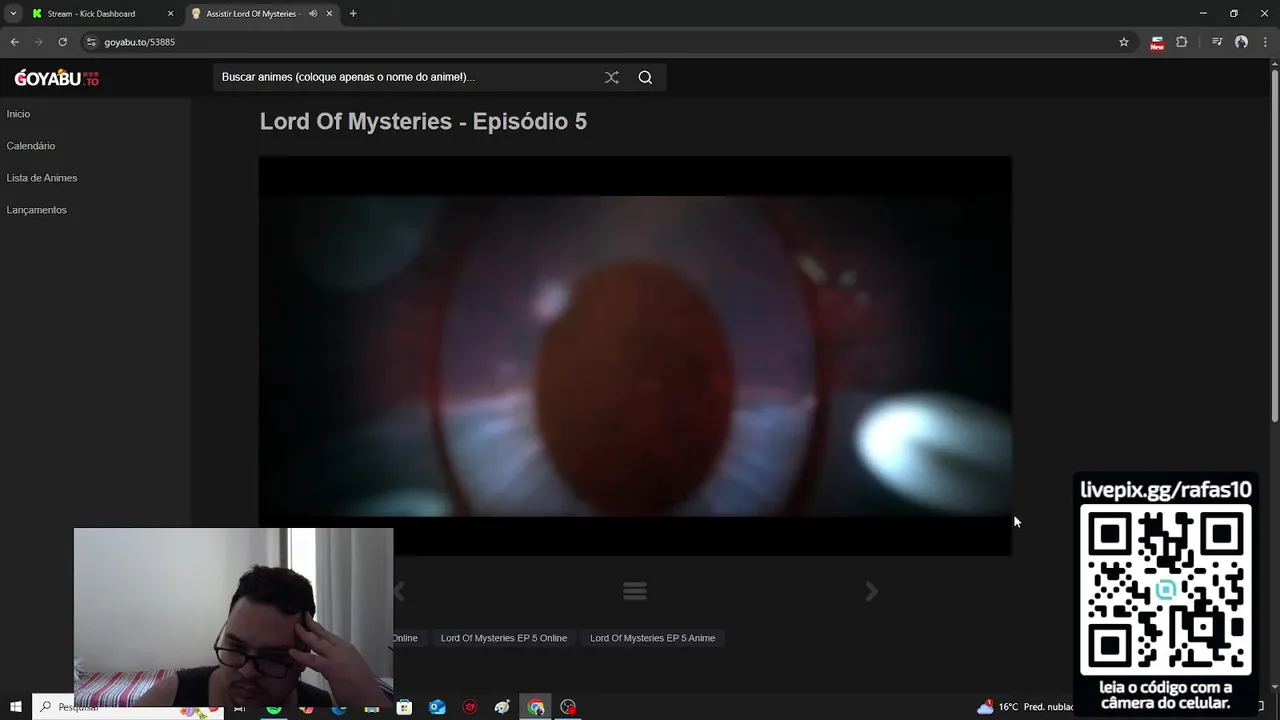The image size is (1280, 720).
Task: Click the page vertical scrollbar
Action: (x=1274, y=245)
